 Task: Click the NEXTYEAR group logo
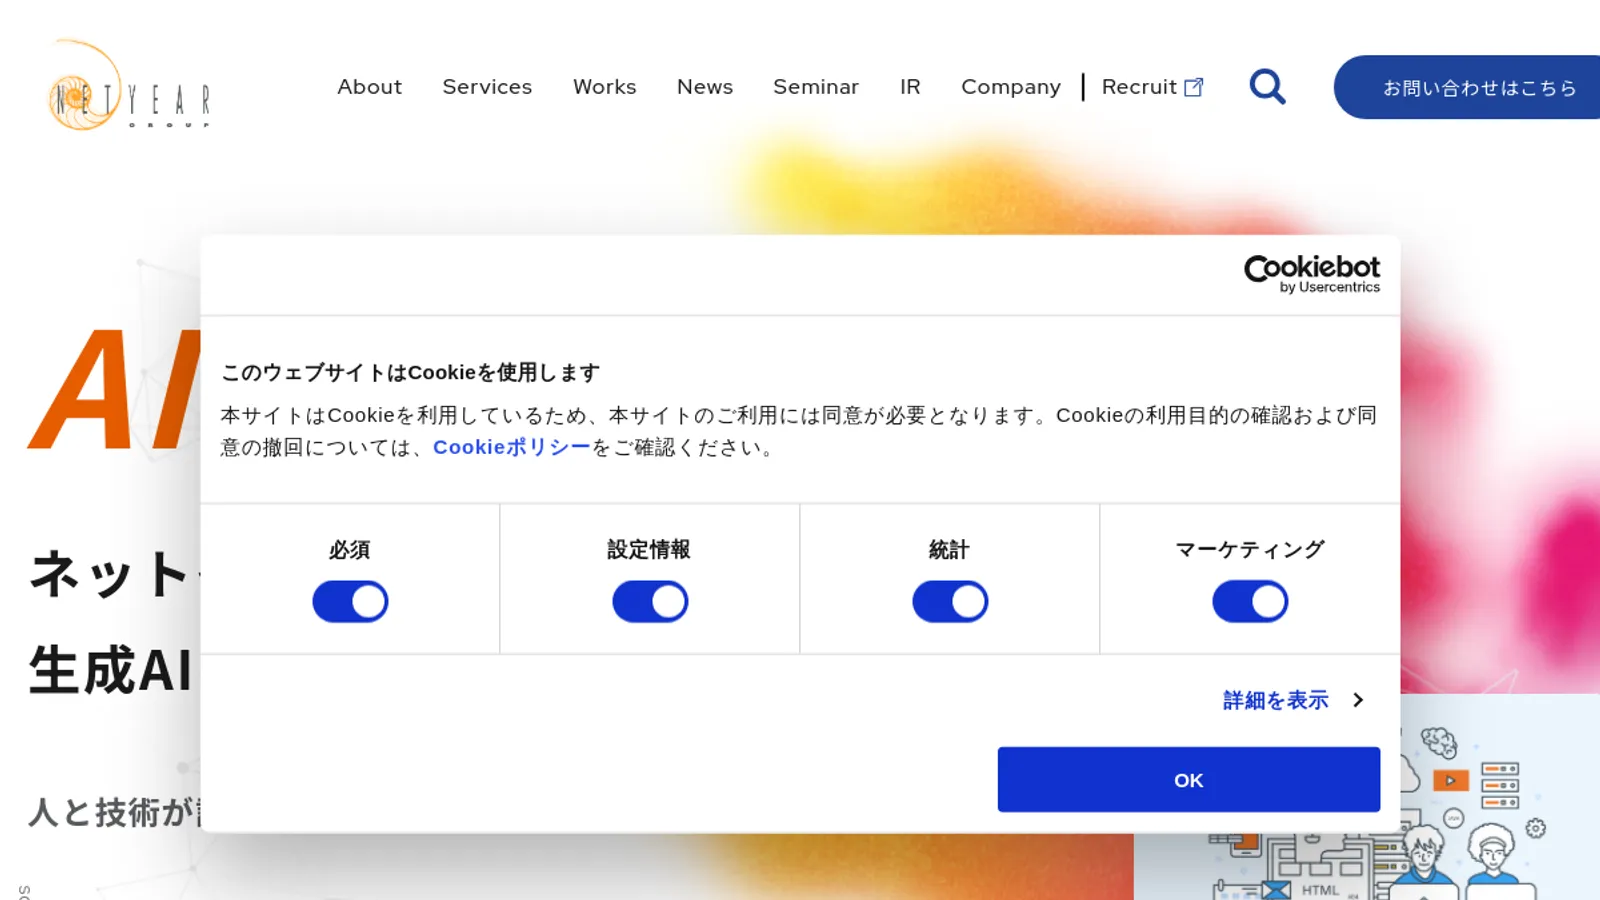pyautogui.click(x=129, y=85)
